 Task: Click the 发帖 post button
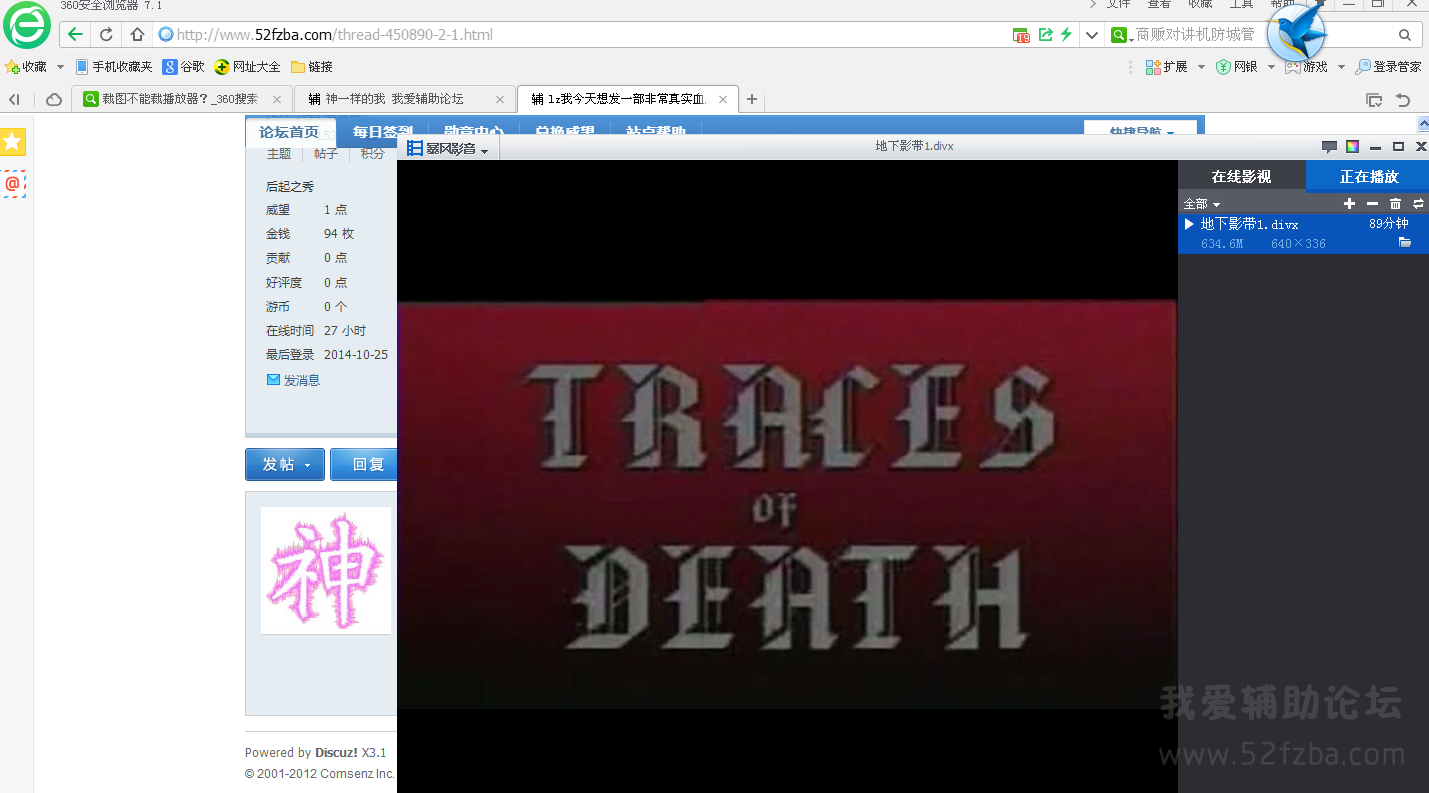coord(285,464)
